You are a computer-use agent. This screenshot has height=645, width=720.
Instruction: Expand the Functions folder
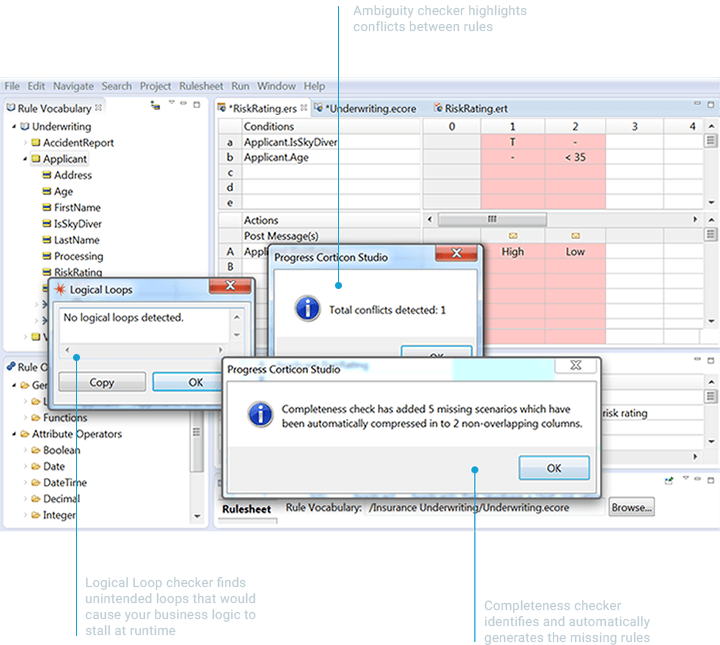[25, 418]
